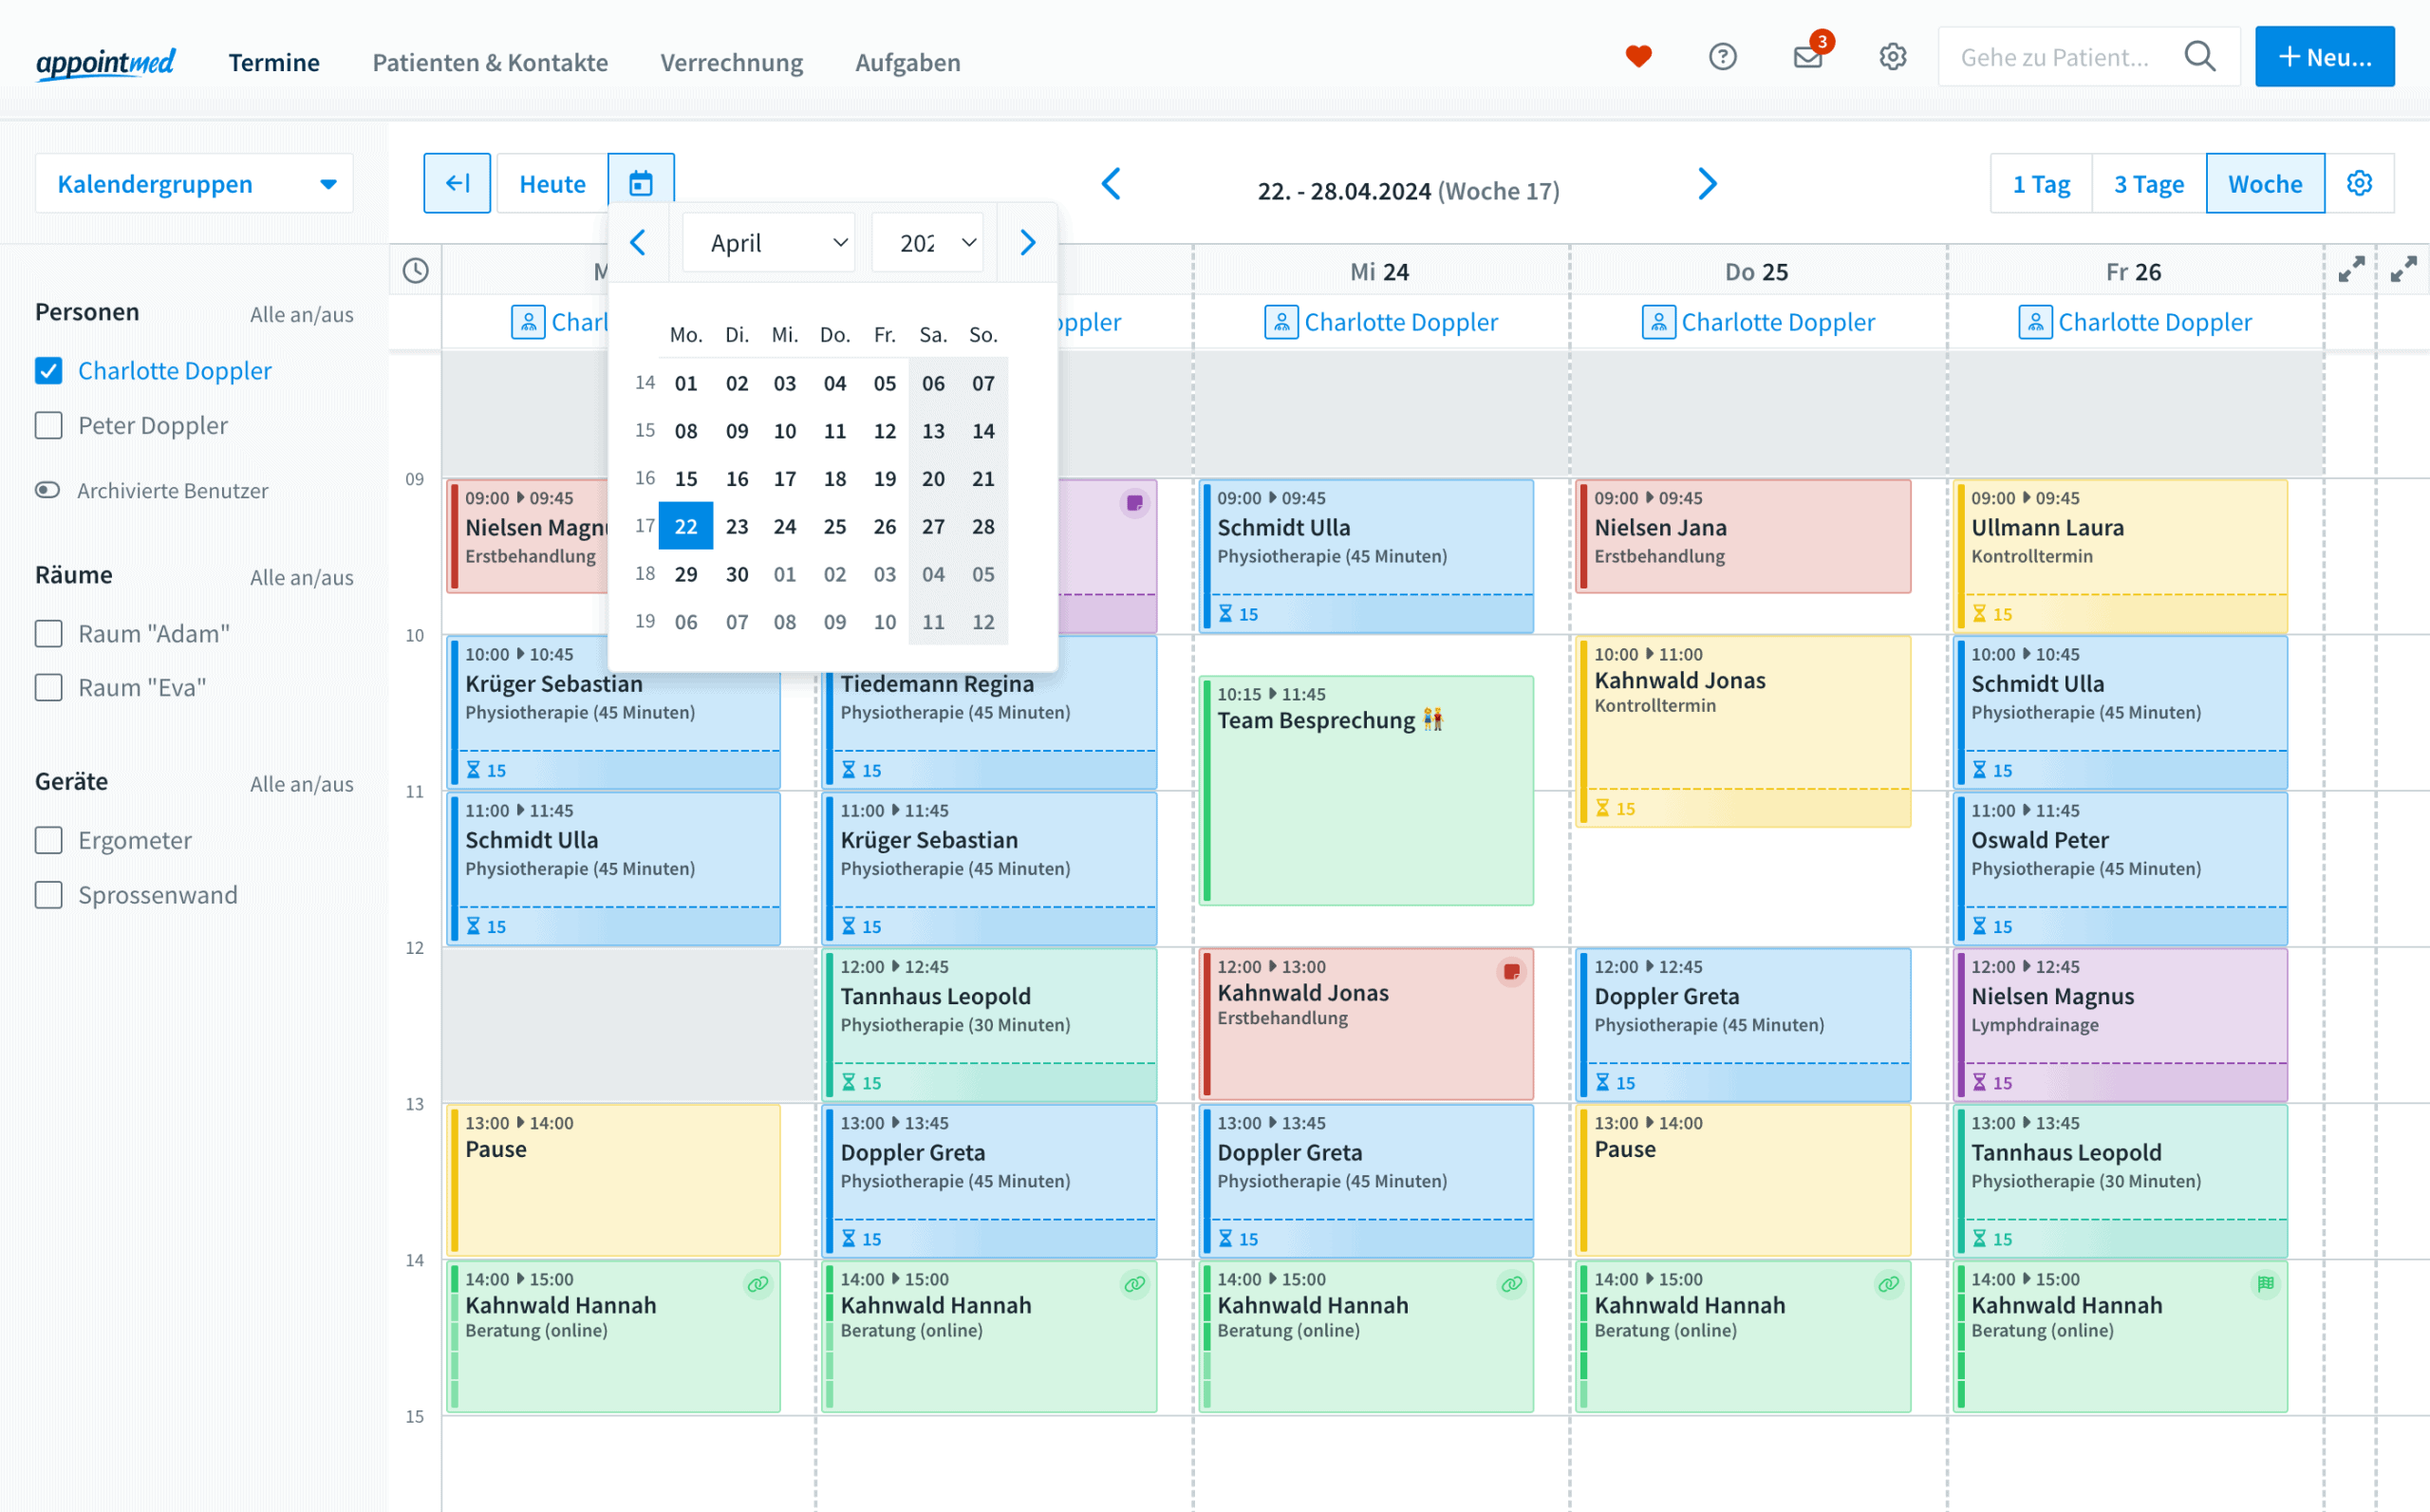Open the help question mark icon
This screenshot has width=2430, height=1512.
(1722, 57)
